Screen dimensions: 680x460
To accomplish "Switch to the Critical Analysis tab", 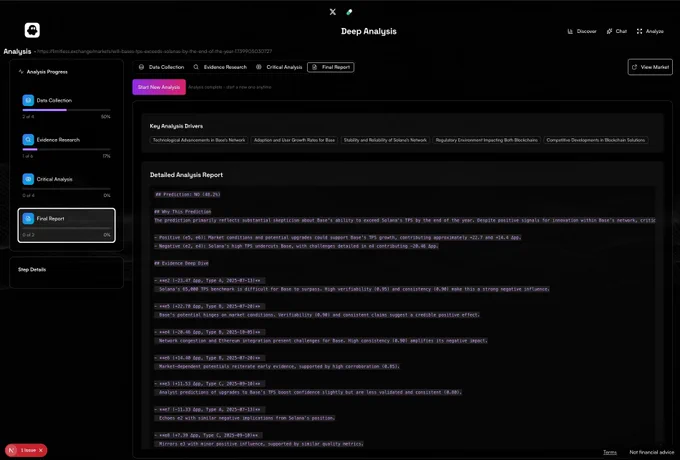I will (x=279, y=67).
